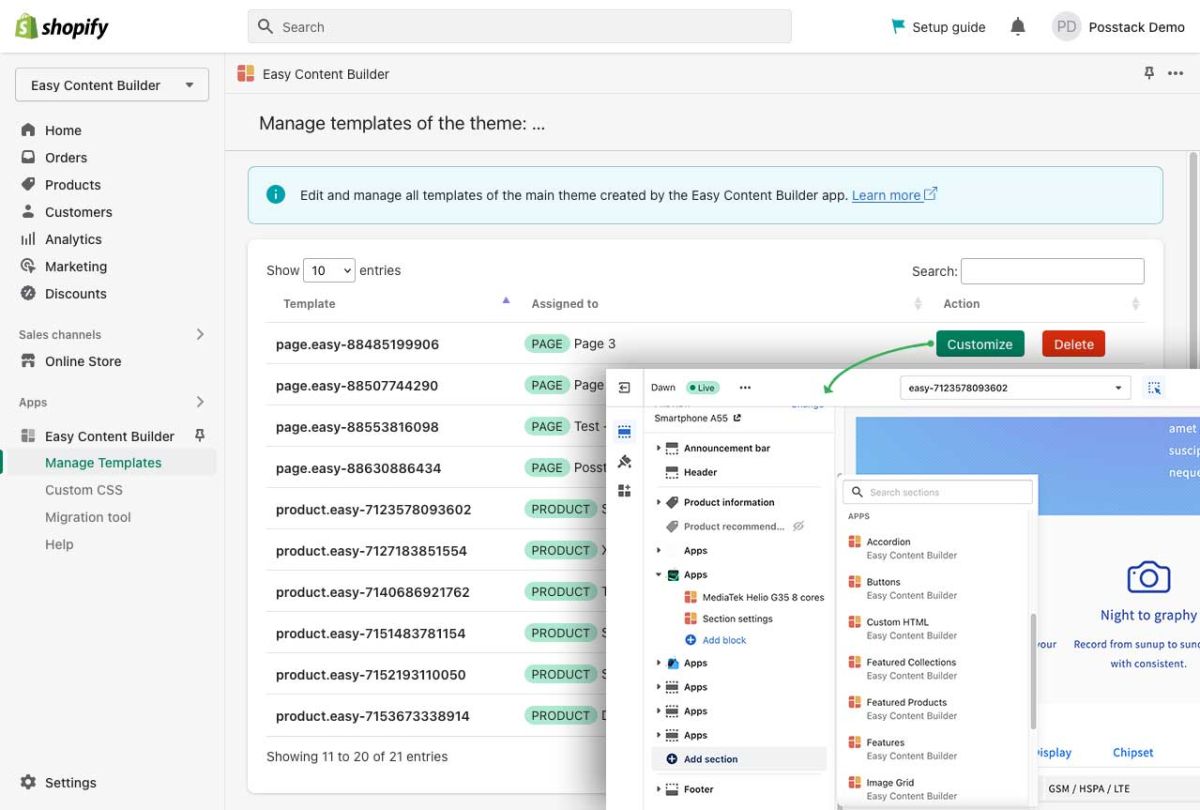The image size is (1200, 810).
Task: Click the Add section button
Action: point(710,759)
